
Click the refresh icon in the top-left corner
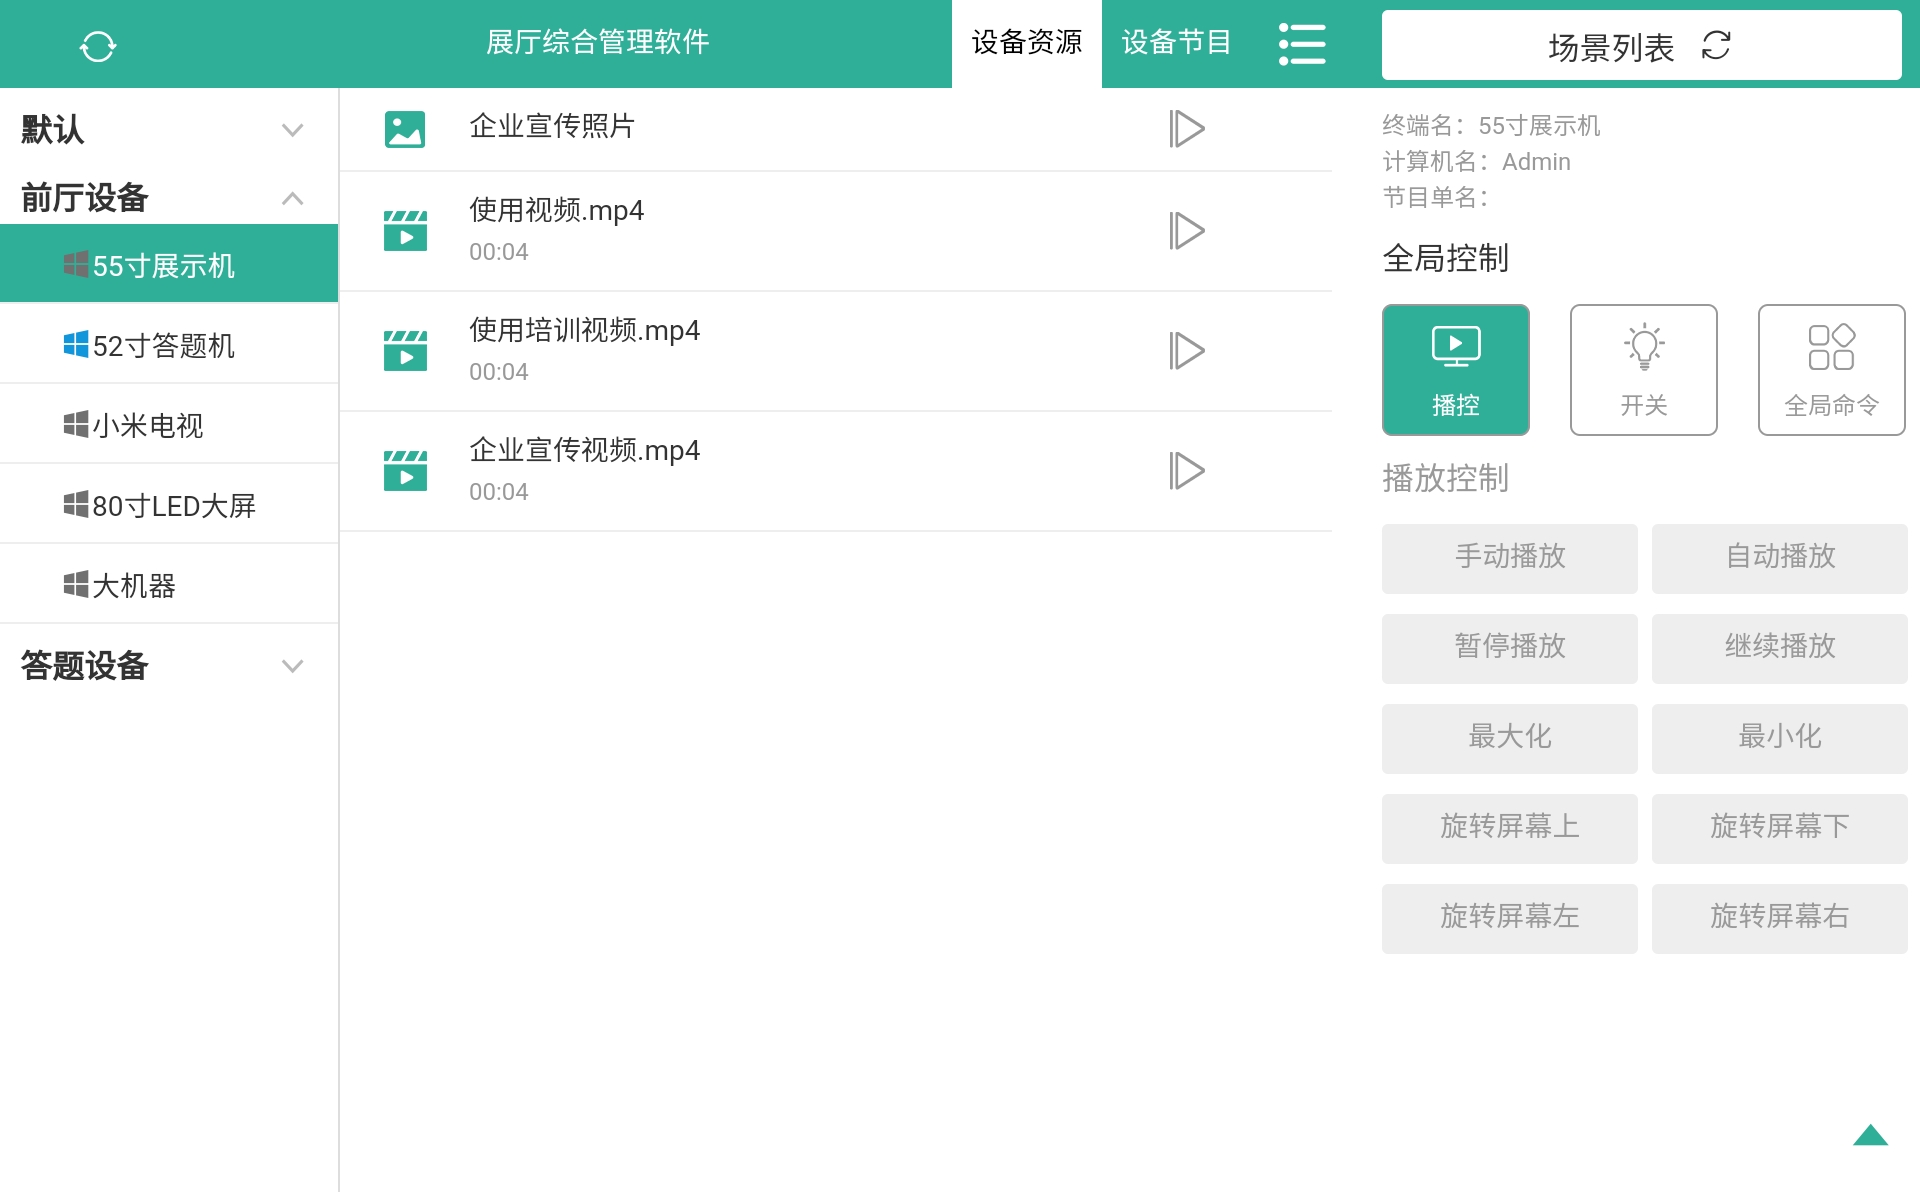(x=98, y=44)
